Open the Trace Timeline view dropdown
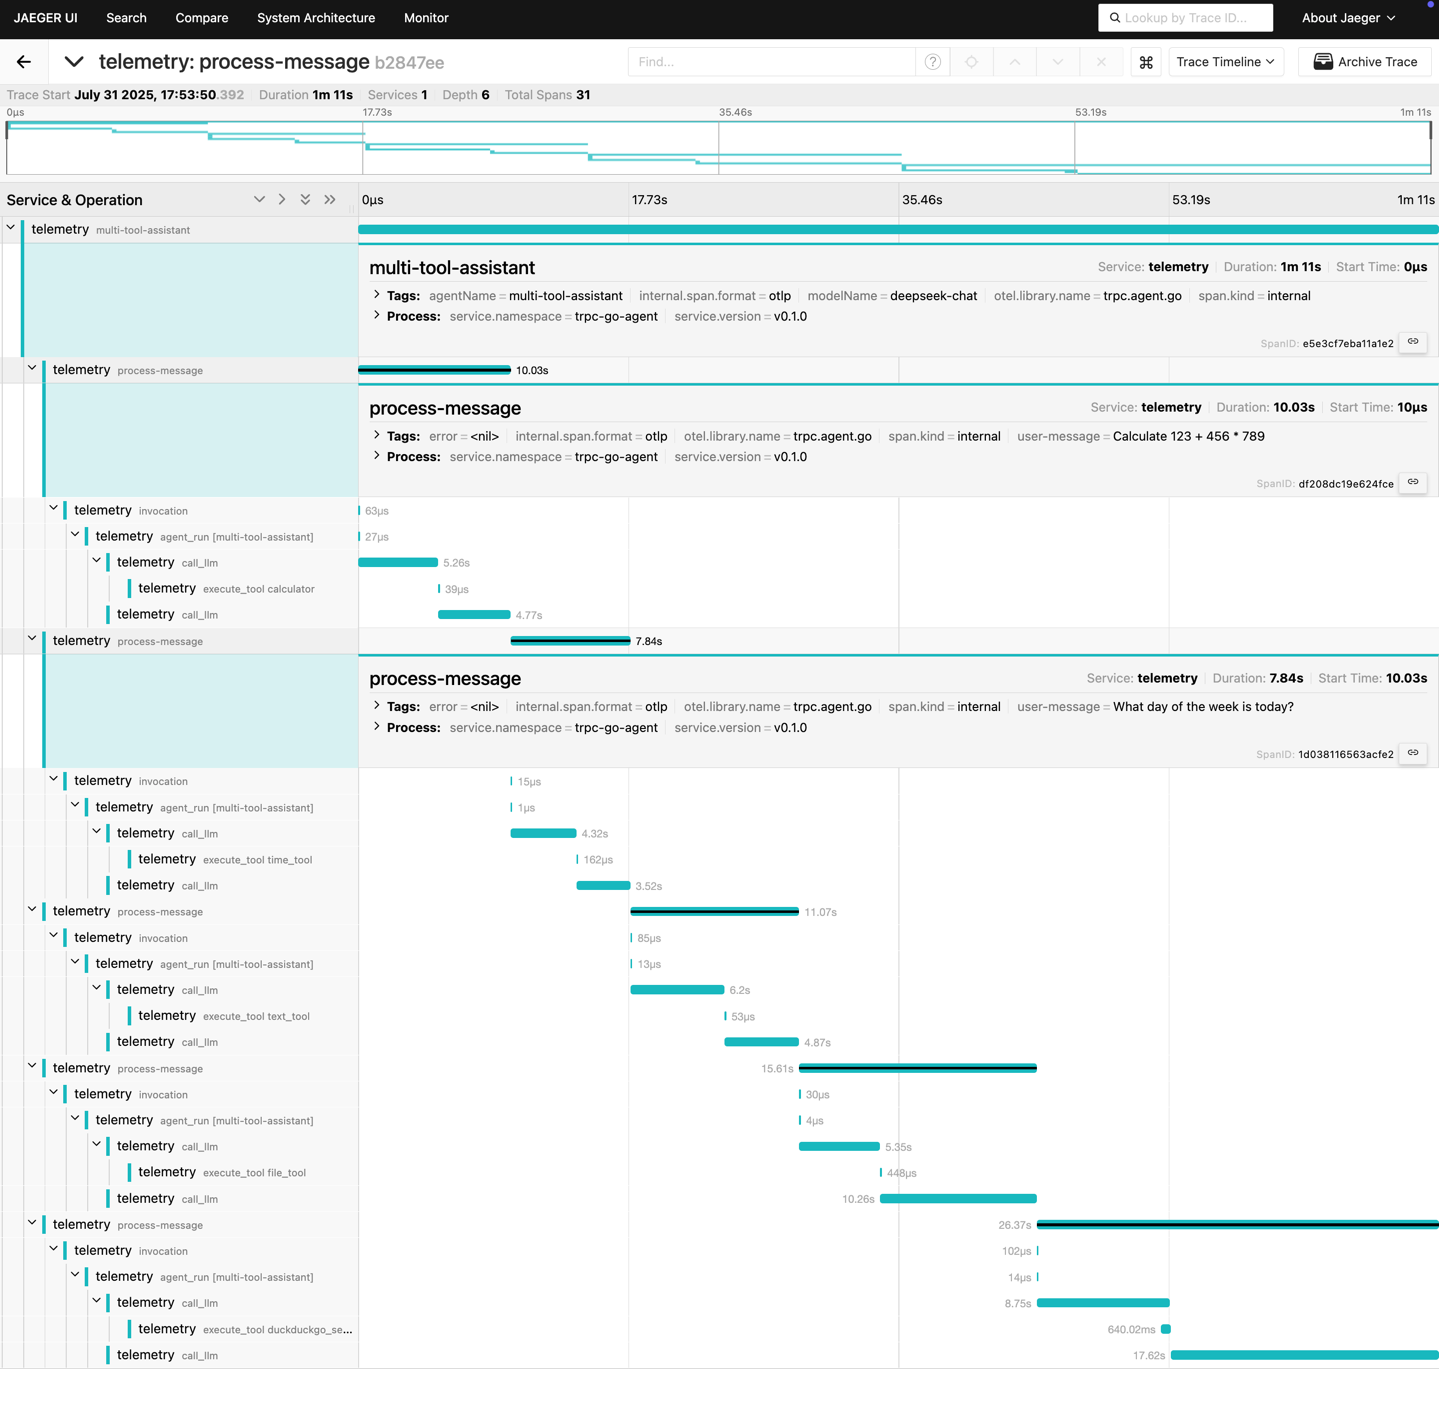This screenshot has width=1439, height=1404. click(x=1226, y=62)
